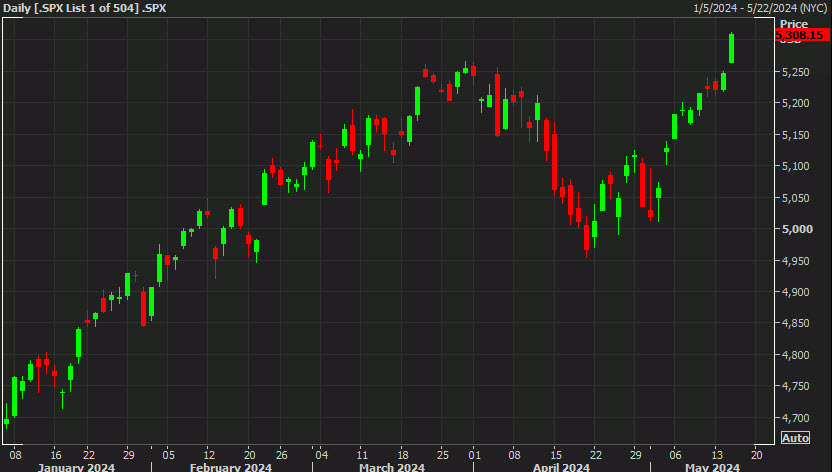Click the 25 date tick in March
The image size is (832, 472).
pyautogui.click(x=443, y=455)
